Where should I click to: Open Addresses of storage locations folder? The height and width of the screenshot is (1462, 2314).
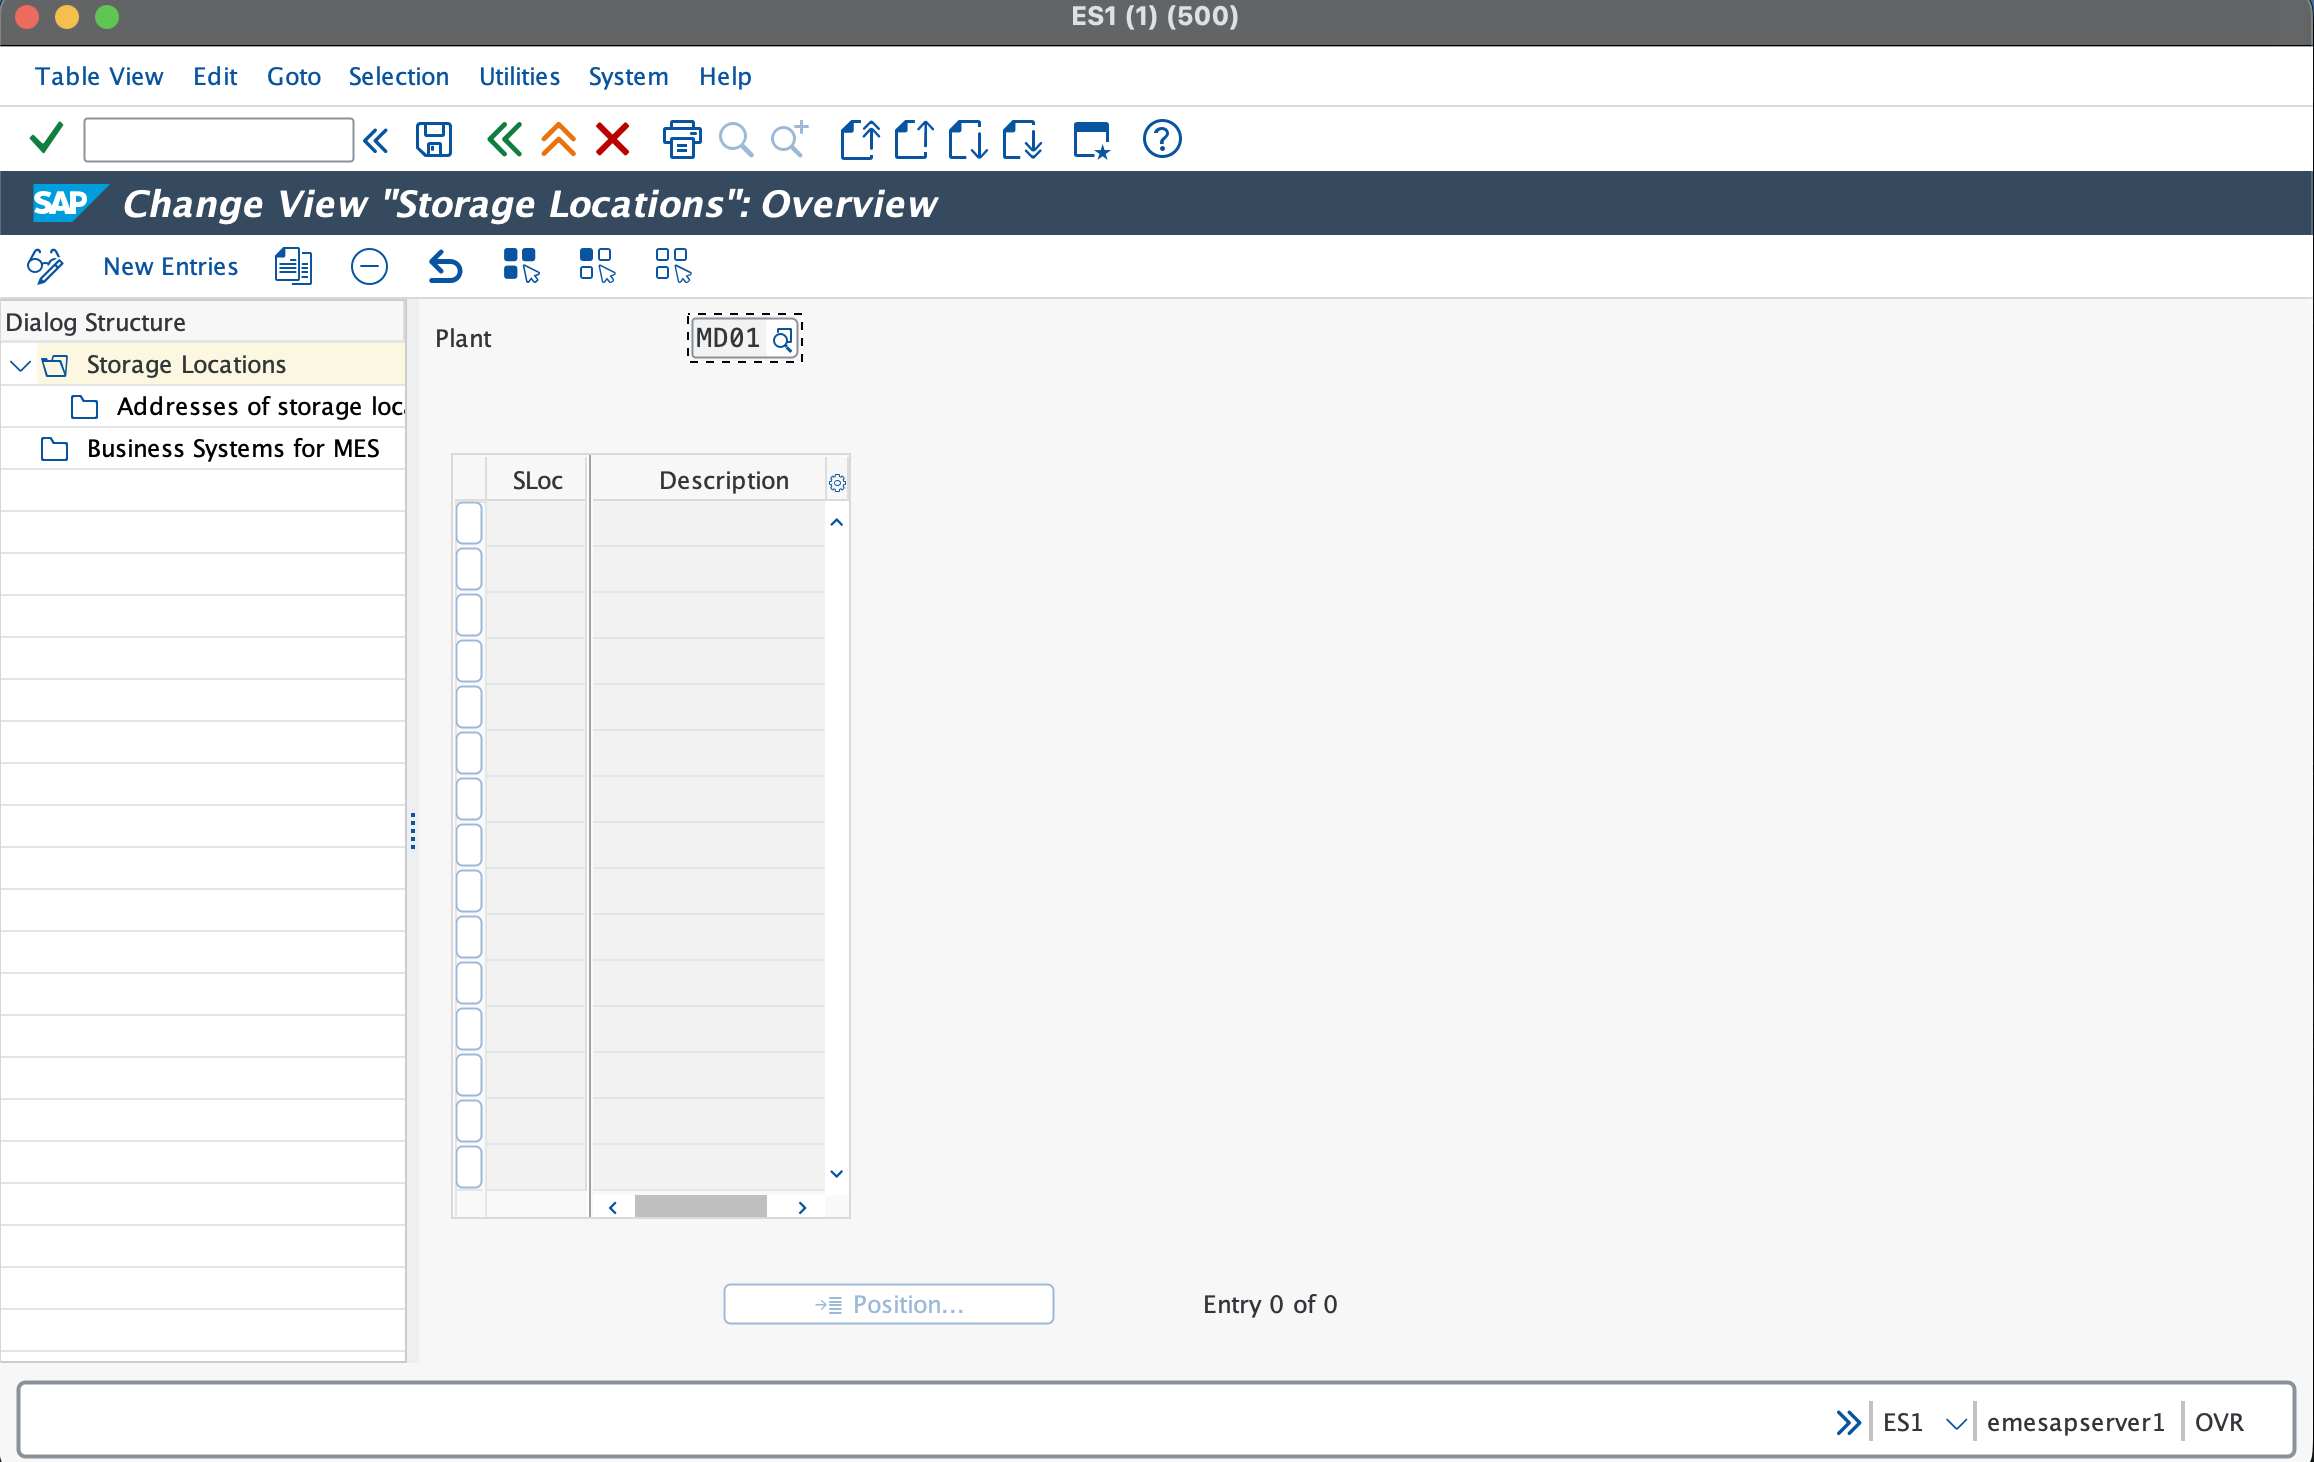pyautogui.click(x=260, y=407)
